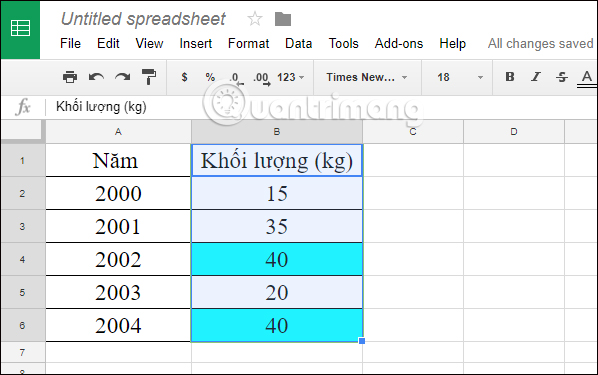The height and width of the screenshot is (375, 598).
Task: Select empty cell C1
Action: pos(413,160)
